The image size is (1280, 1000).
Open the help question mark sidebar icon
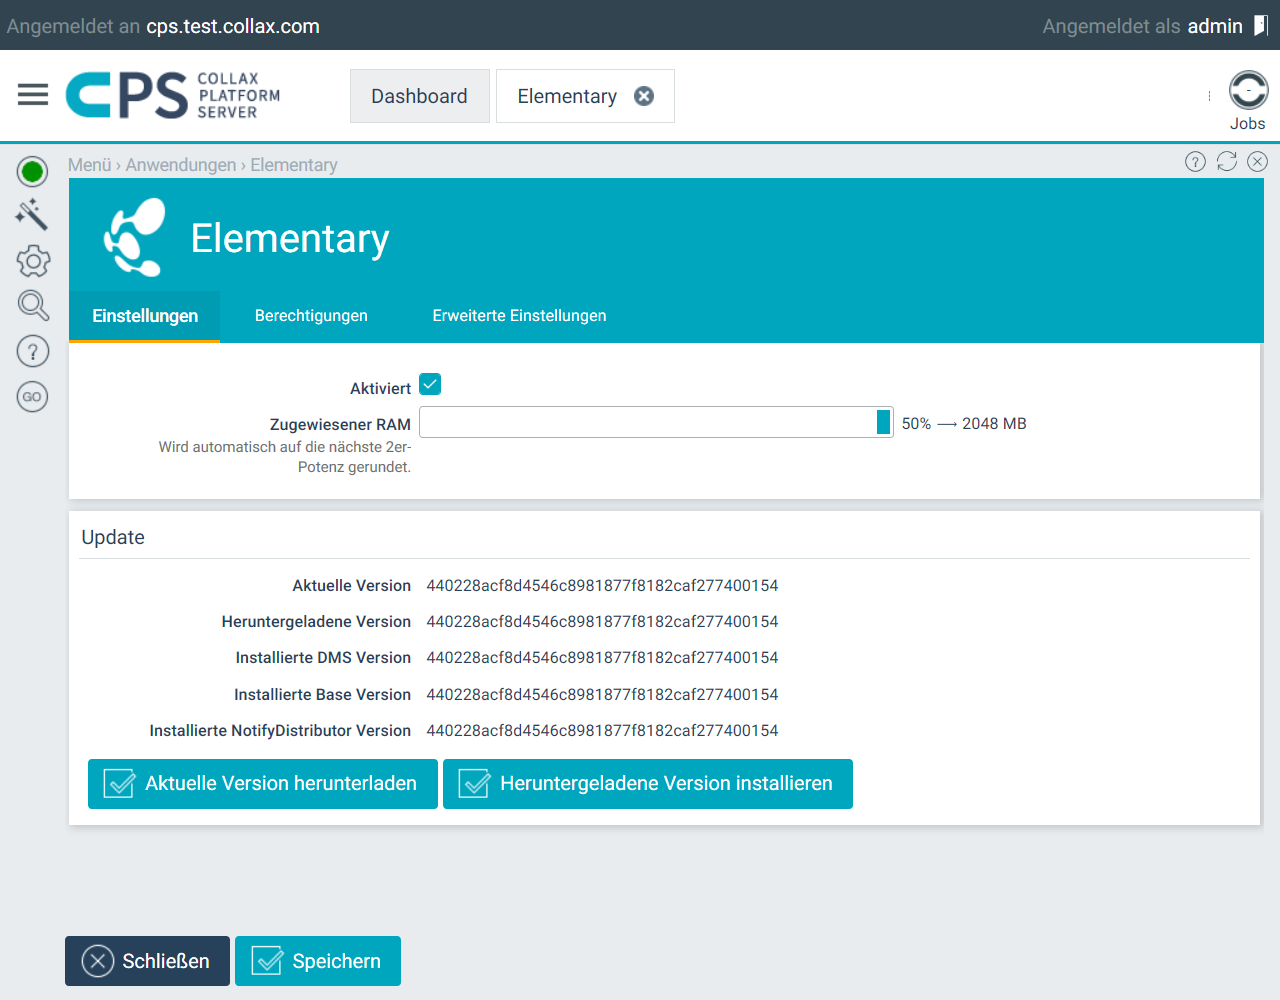tap(33, 351)
